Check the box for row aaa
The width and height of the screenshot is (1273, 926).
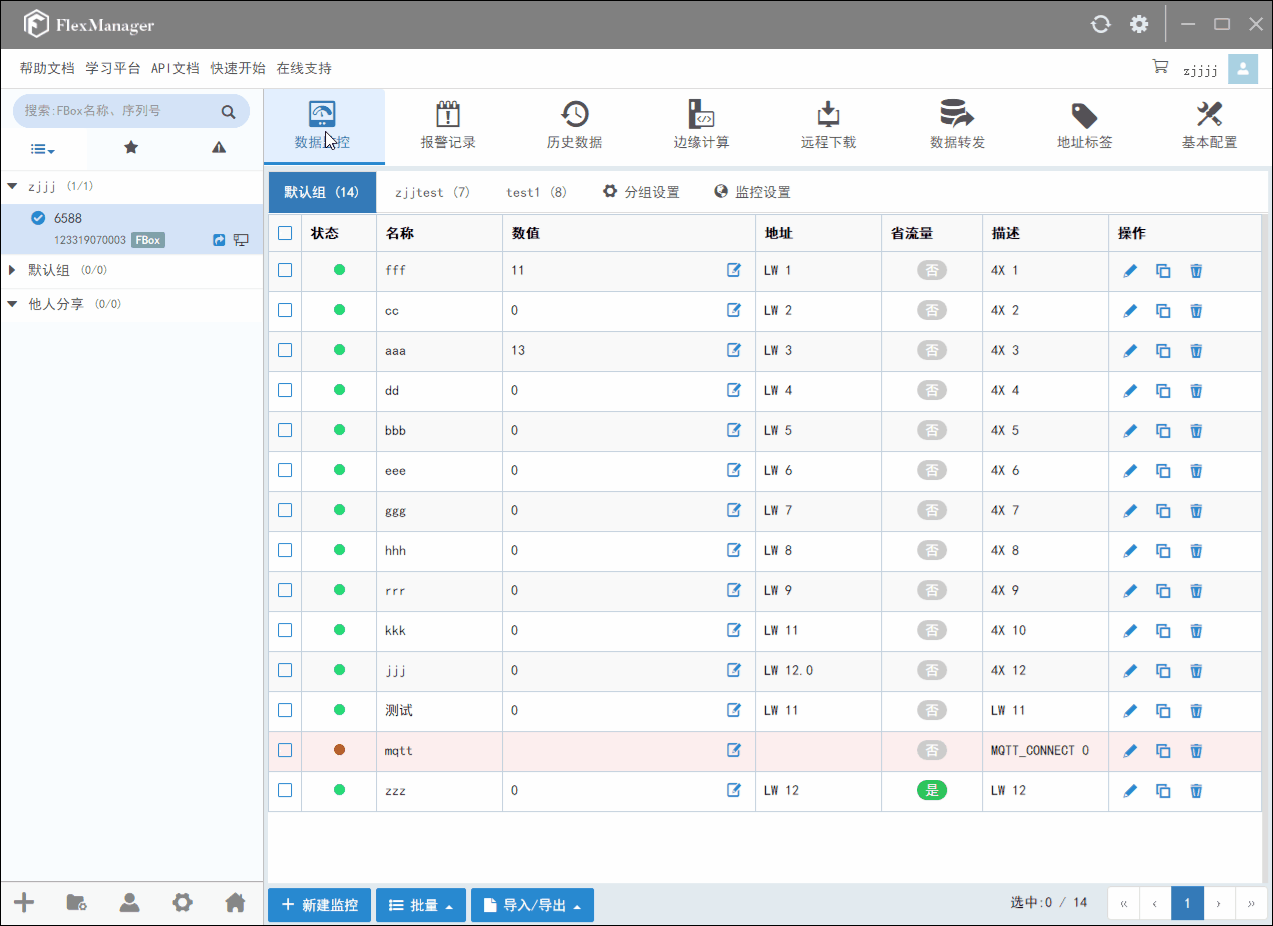(285, 350)
